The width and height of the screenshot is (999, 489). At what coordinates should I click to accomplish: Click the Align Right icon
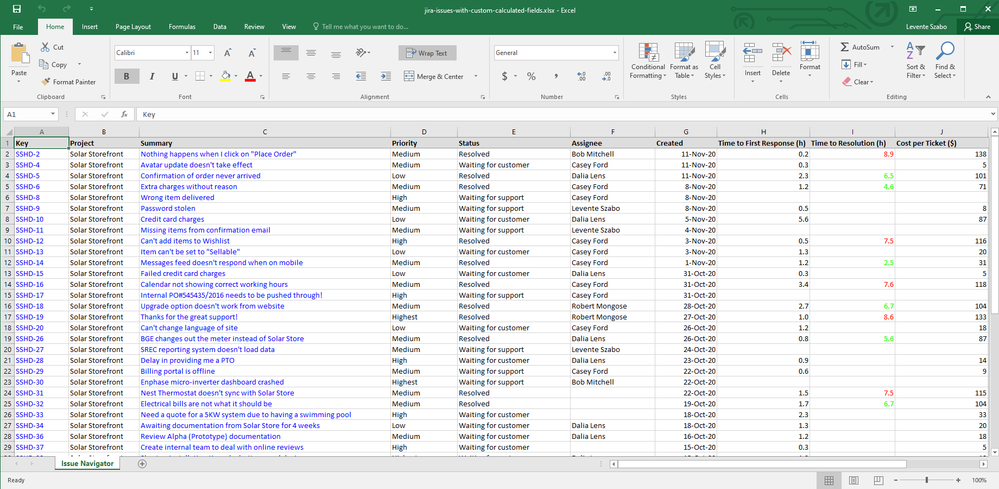click(x=335, y=76)
